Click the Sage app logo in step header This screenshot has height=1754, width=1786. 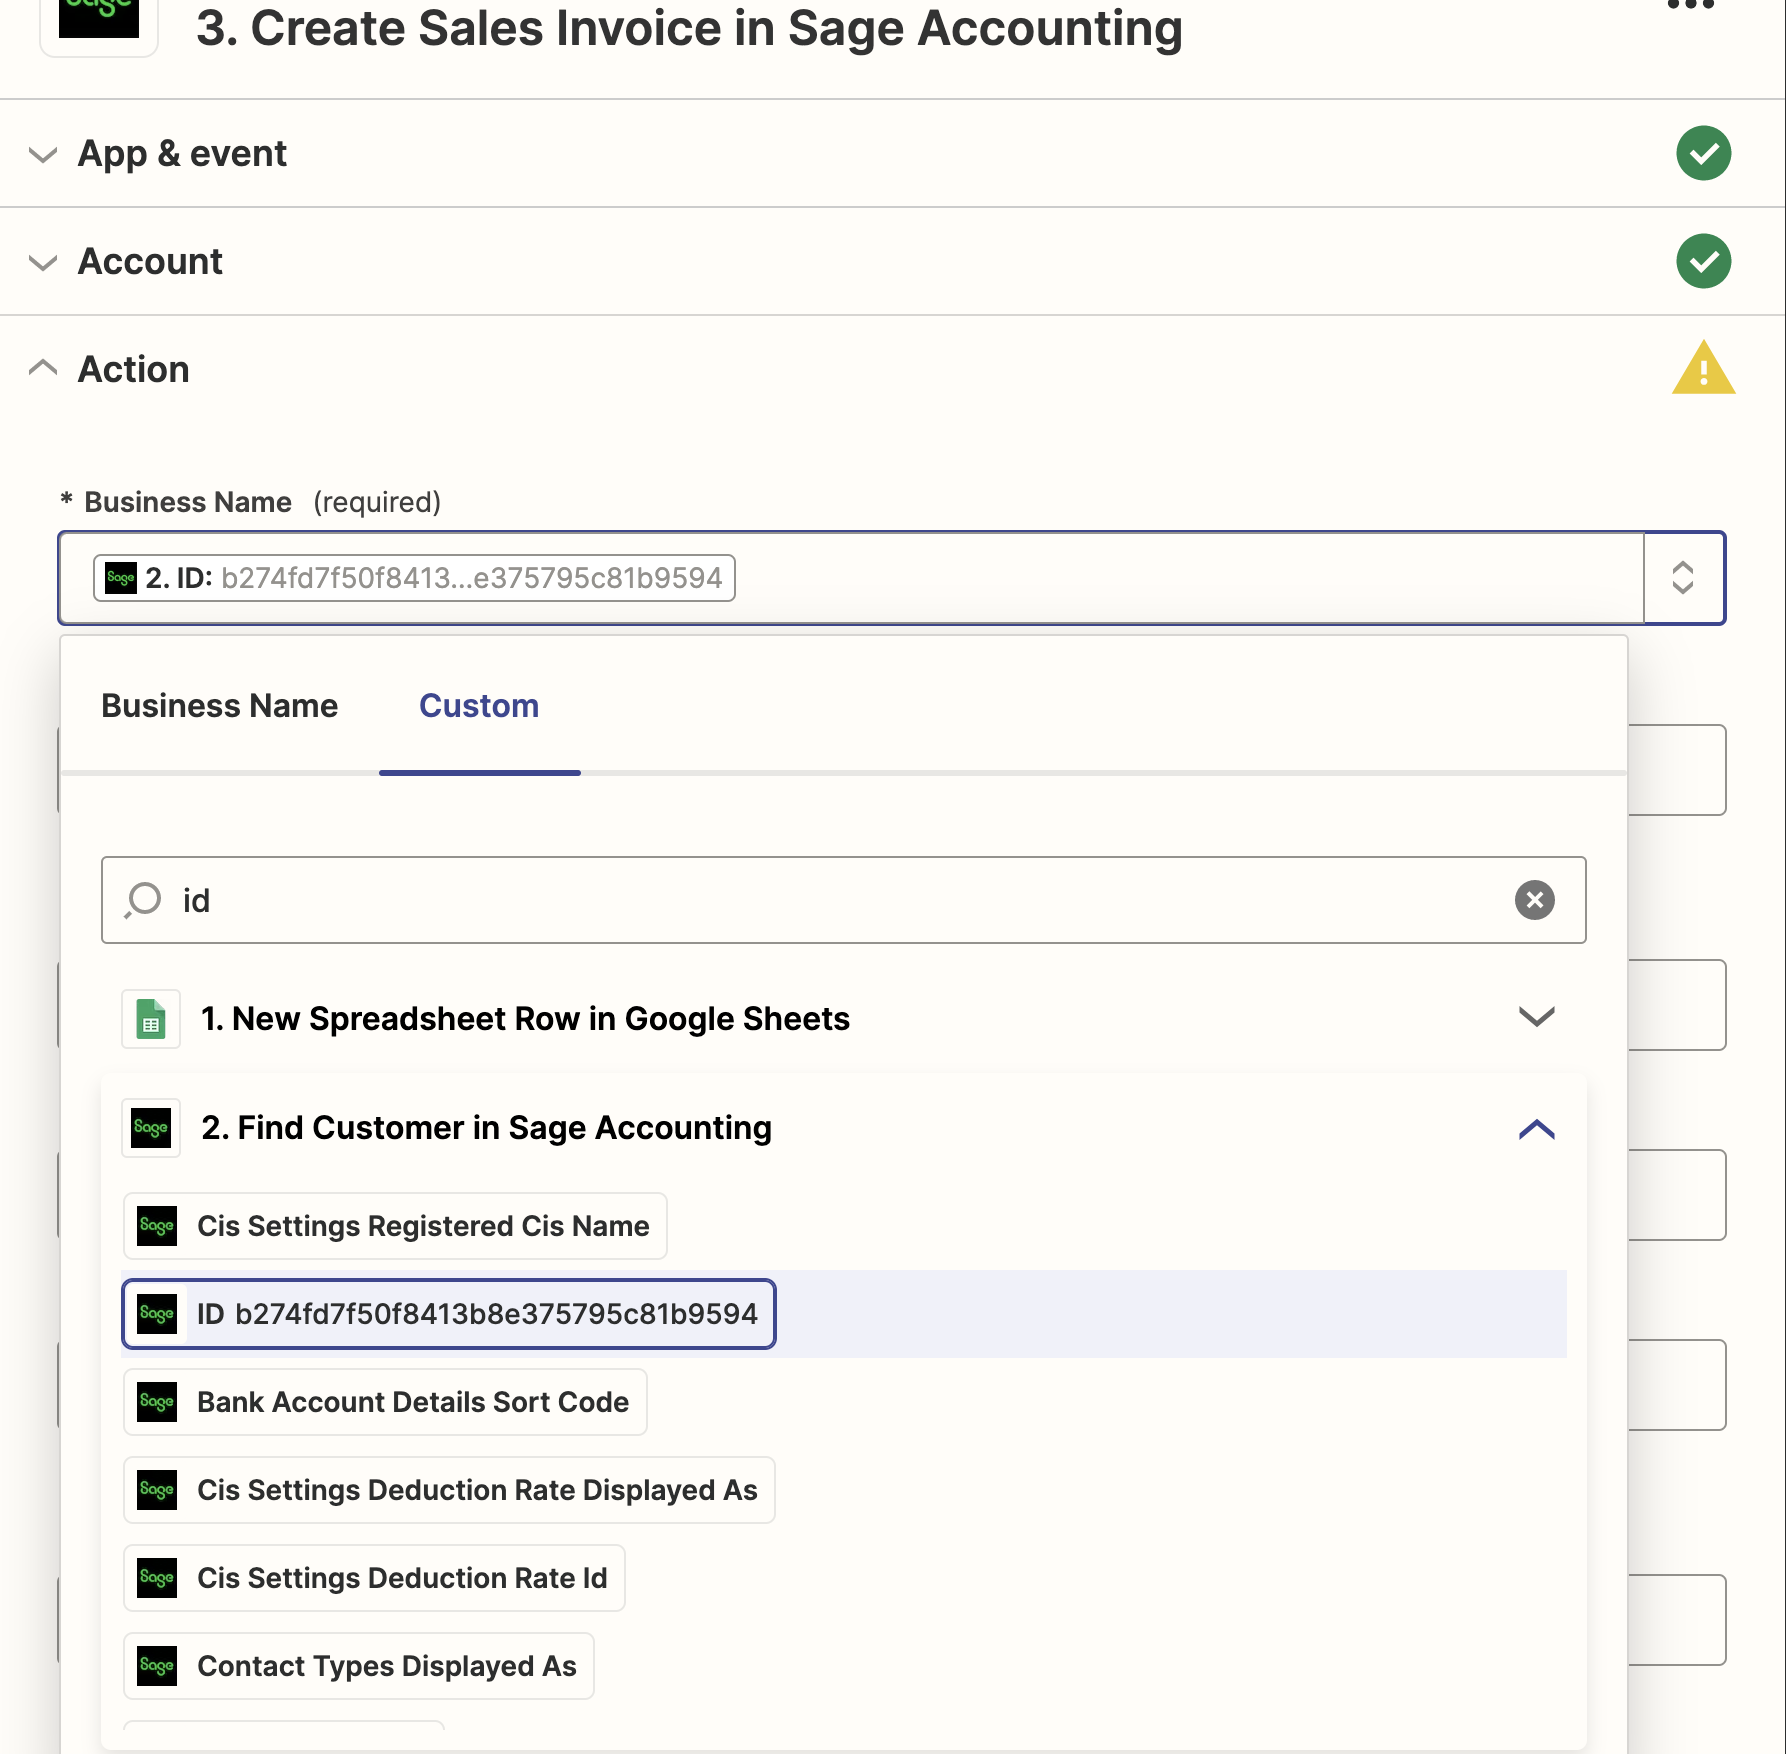tap(99, 18)
